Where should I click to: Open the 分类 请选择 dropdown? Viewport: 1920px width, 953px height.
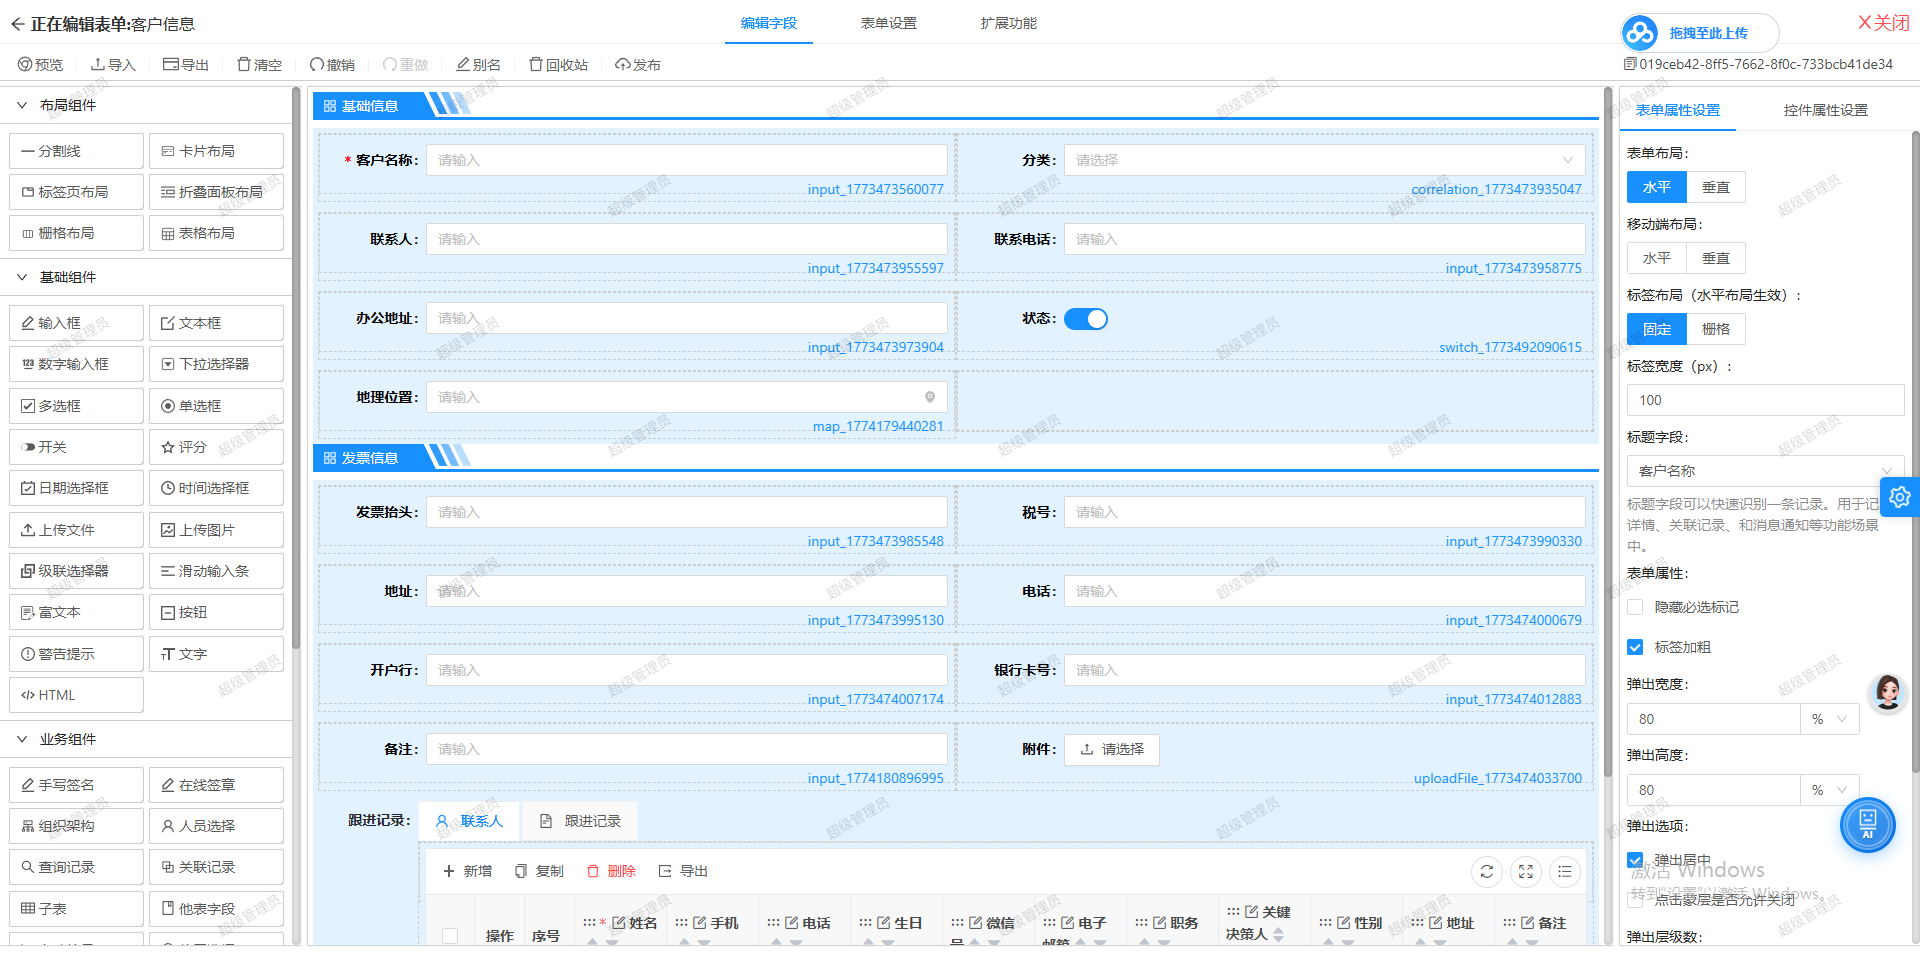(x=1324, y=160)
